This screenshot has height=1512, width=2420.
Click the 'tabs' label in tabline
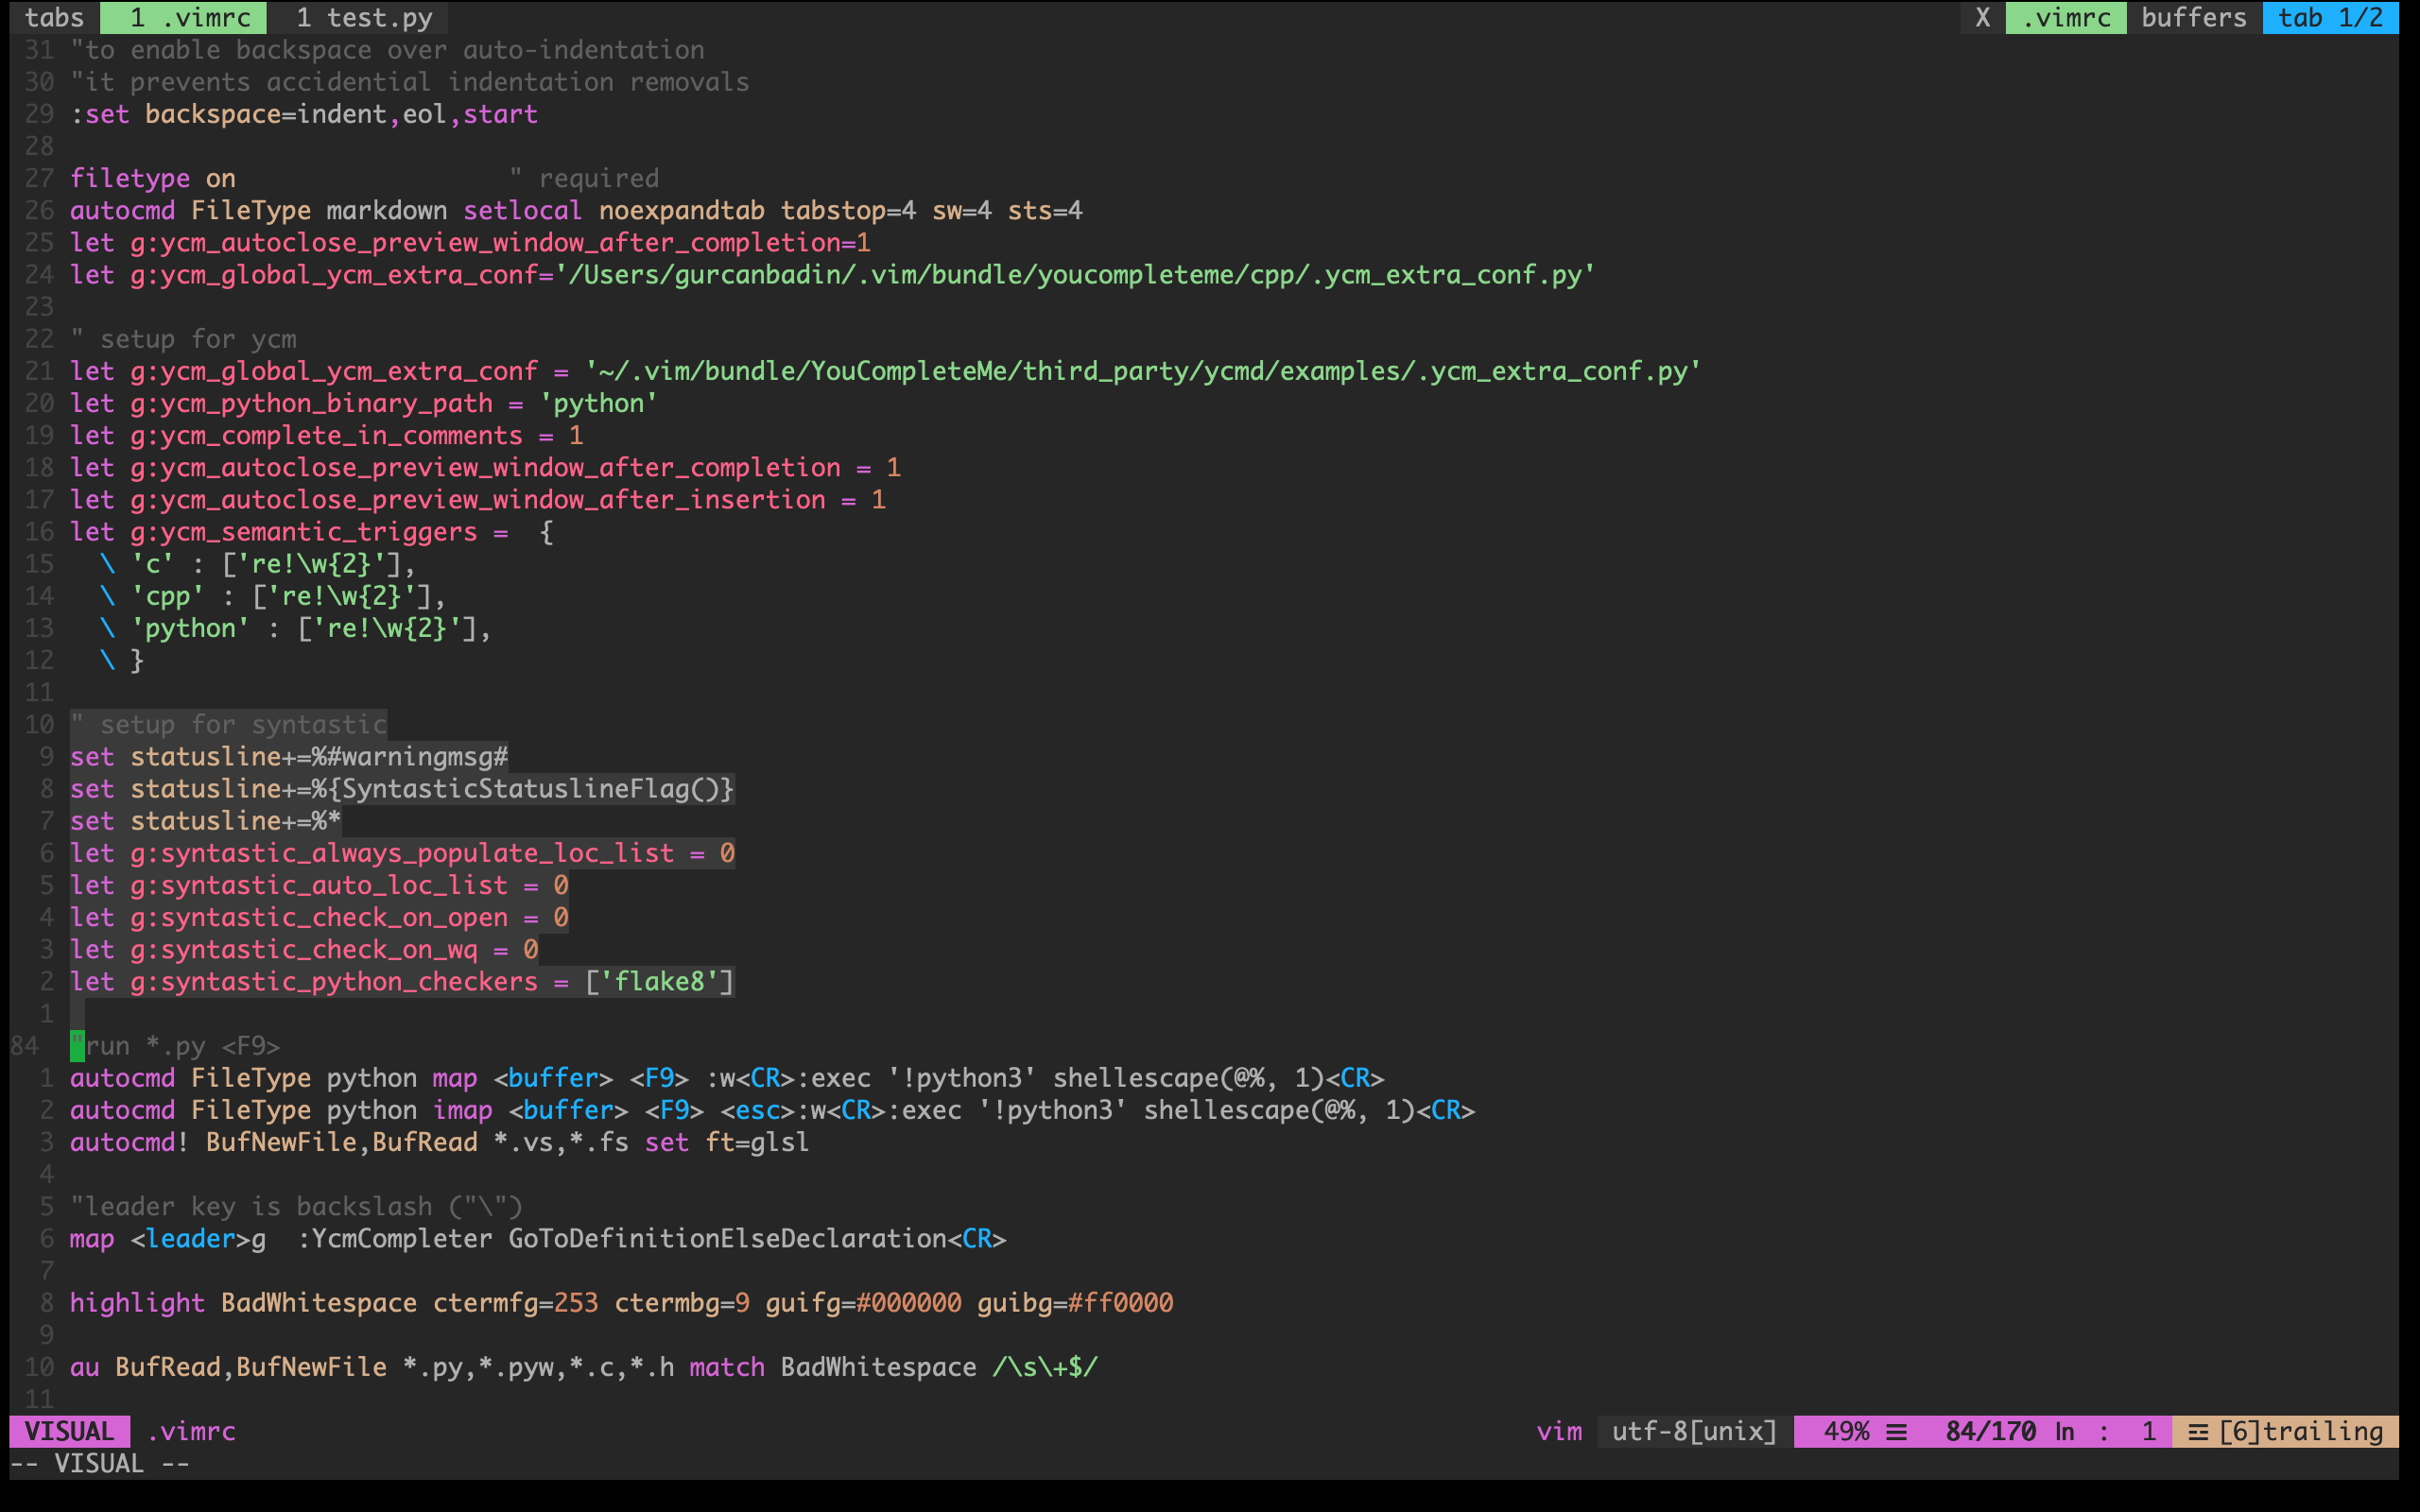[x=54, y=17]
